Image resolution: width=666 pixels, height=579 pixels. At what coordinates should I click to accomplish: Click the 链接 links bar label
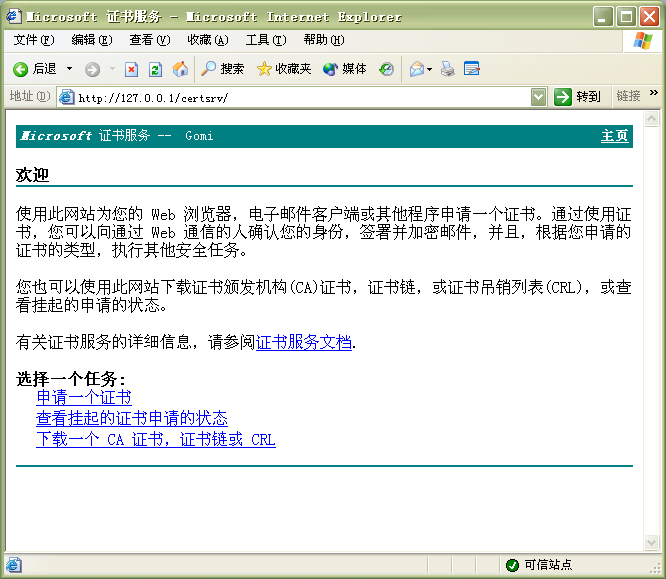628,96
